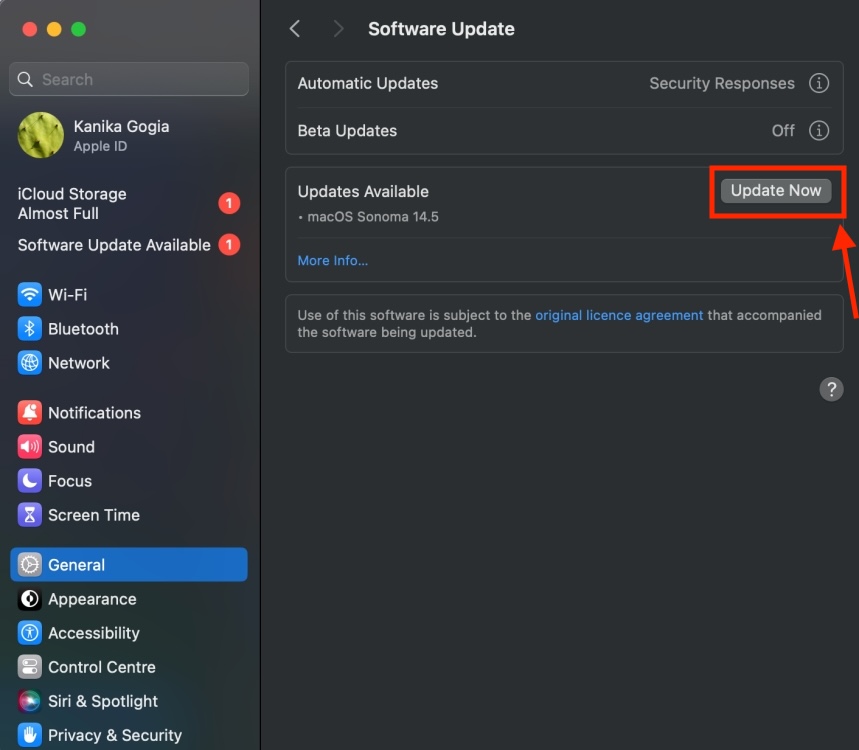Open Beta Updates info button

click(x=819, y=130)
